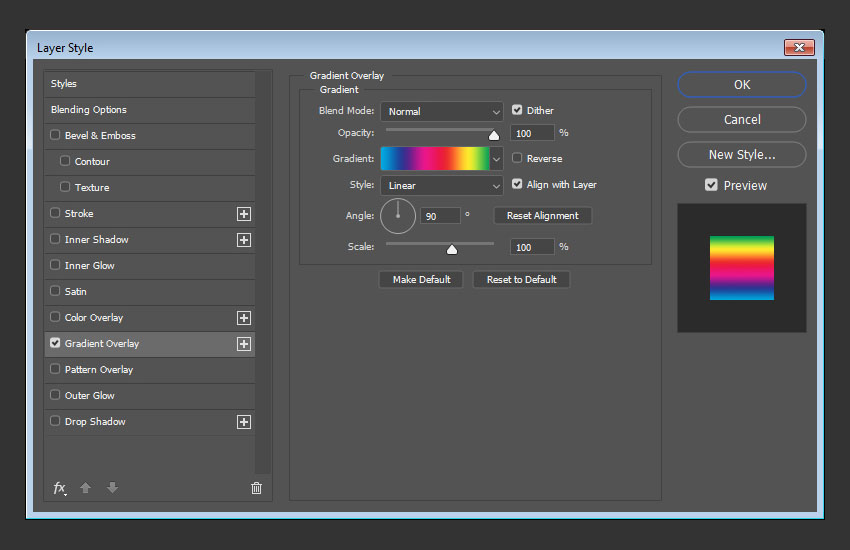This screenshot has height=550, width=850.
Task: Click the rainbow gradient swatch to edit
Action: 435,159
